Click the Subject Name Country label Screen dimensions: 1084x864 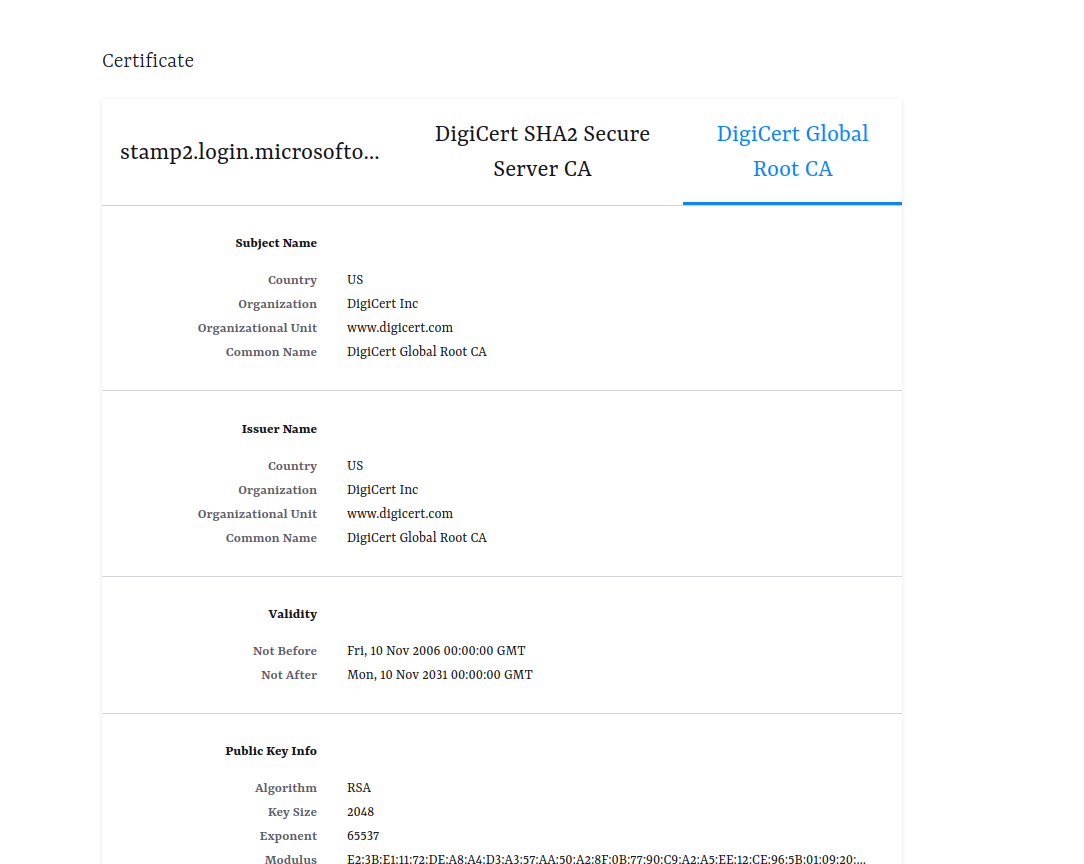(292, 280)
